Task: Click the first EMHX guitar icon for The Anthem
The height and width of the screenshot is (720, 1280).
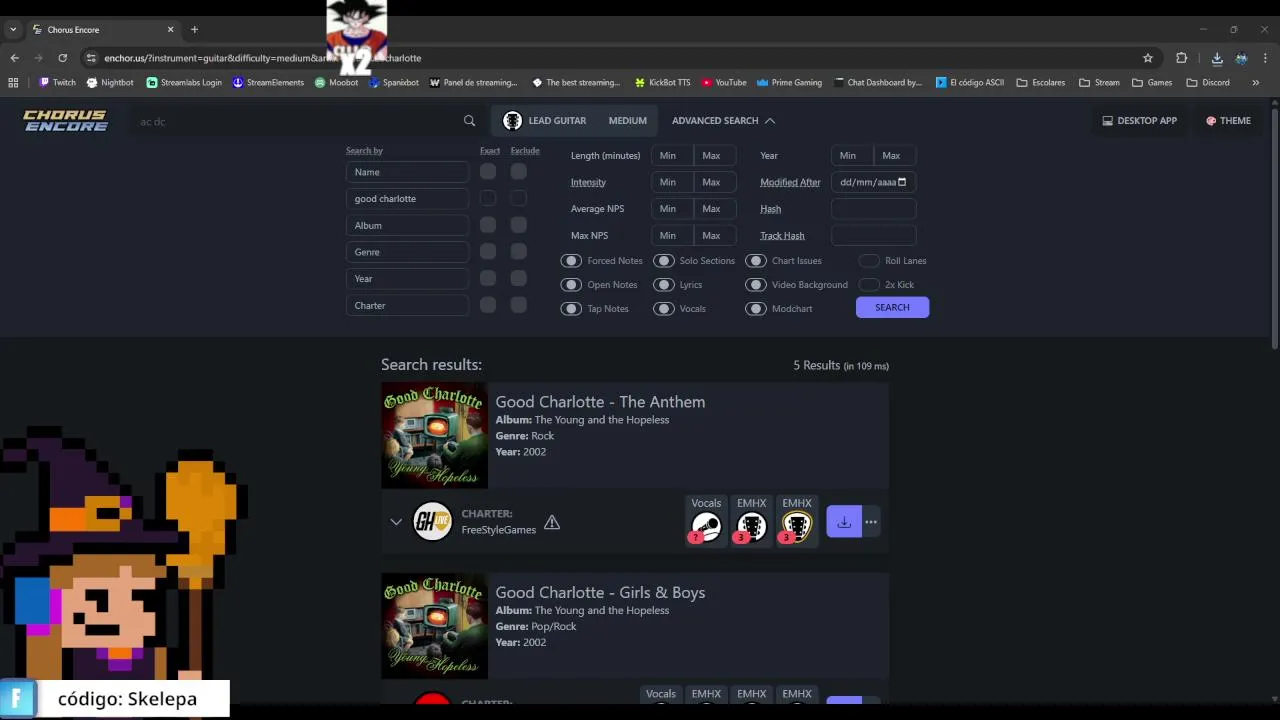Action: click(x=751, y=526)
